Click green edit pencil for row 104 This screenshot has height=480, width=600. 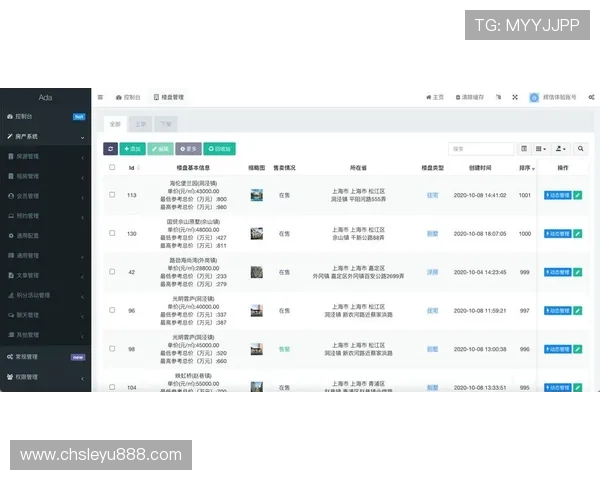578,387
